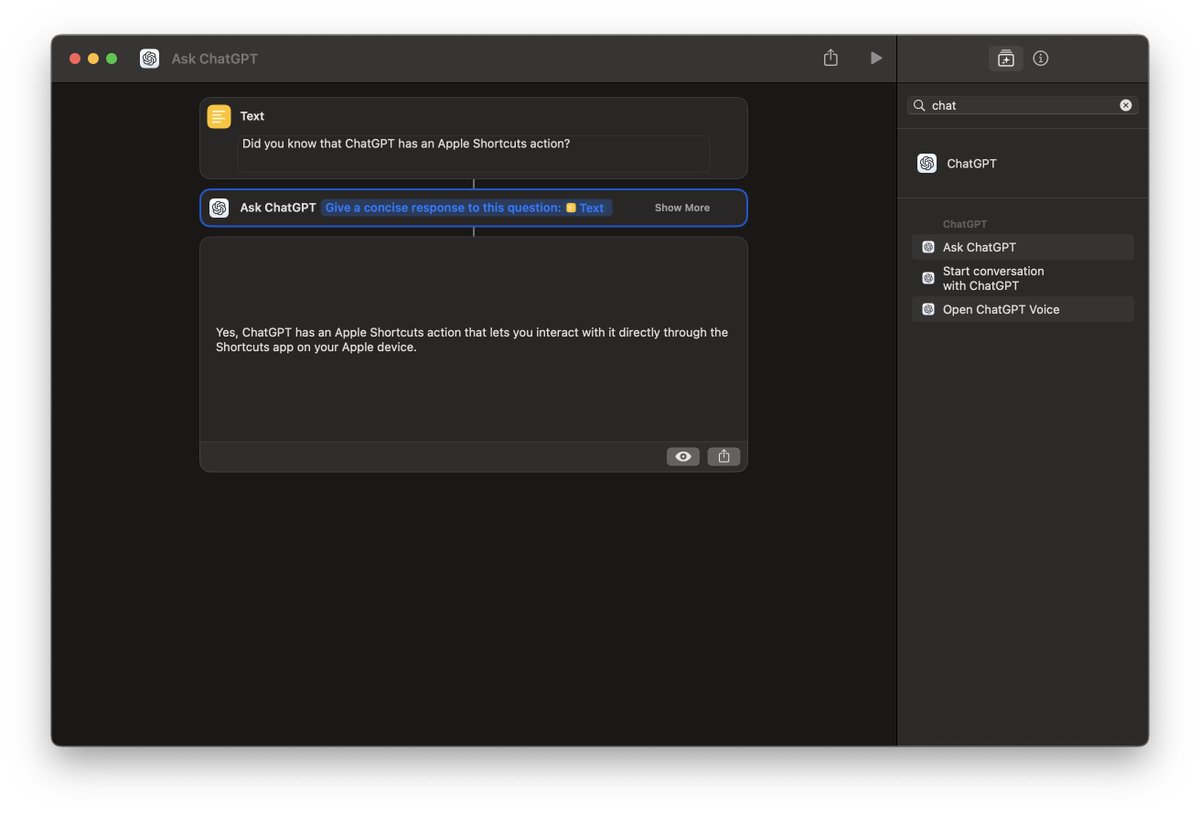Click icon beside Open ChatGPT Voice

928,309
